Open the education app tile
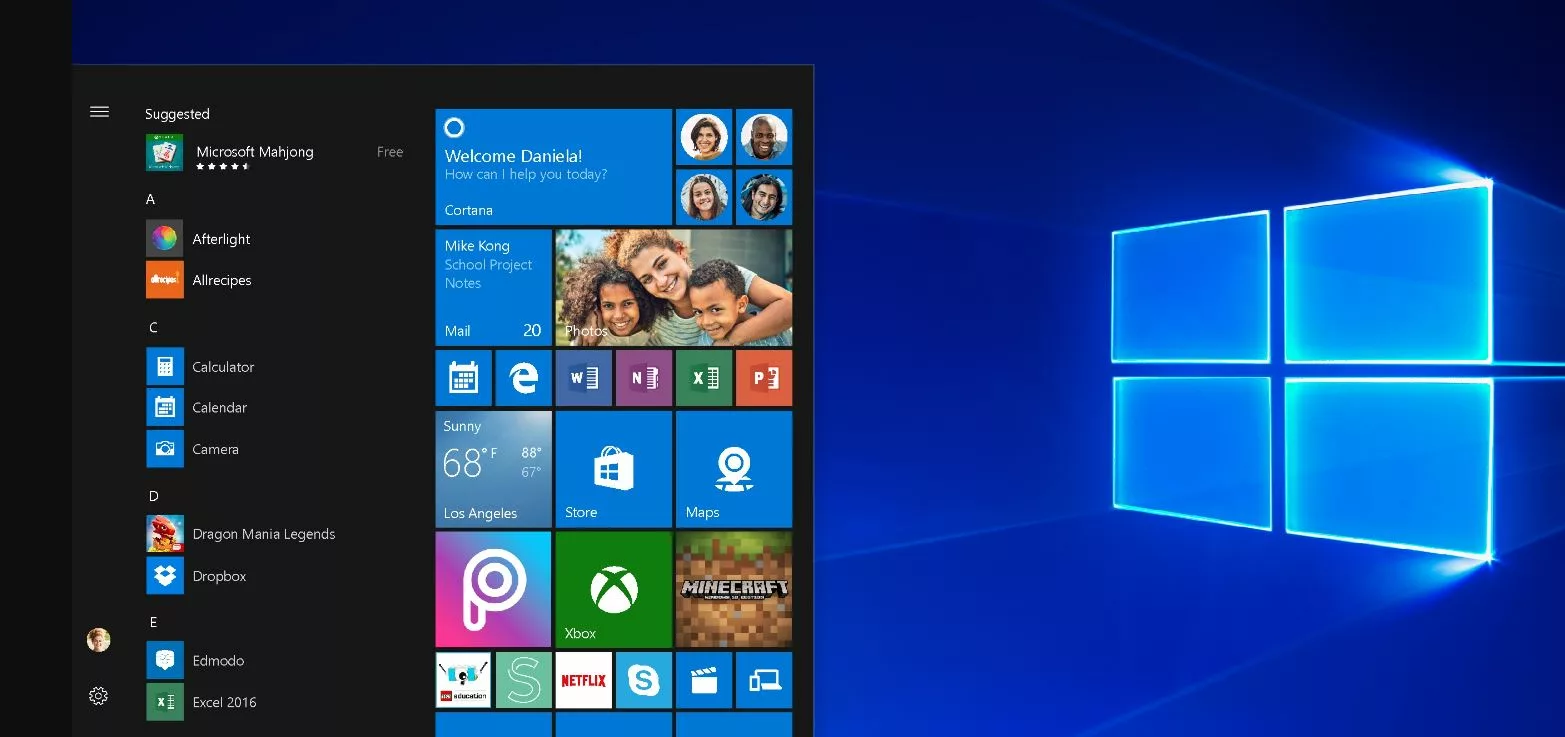1565x737 pixels. click(x=463, y=680)
